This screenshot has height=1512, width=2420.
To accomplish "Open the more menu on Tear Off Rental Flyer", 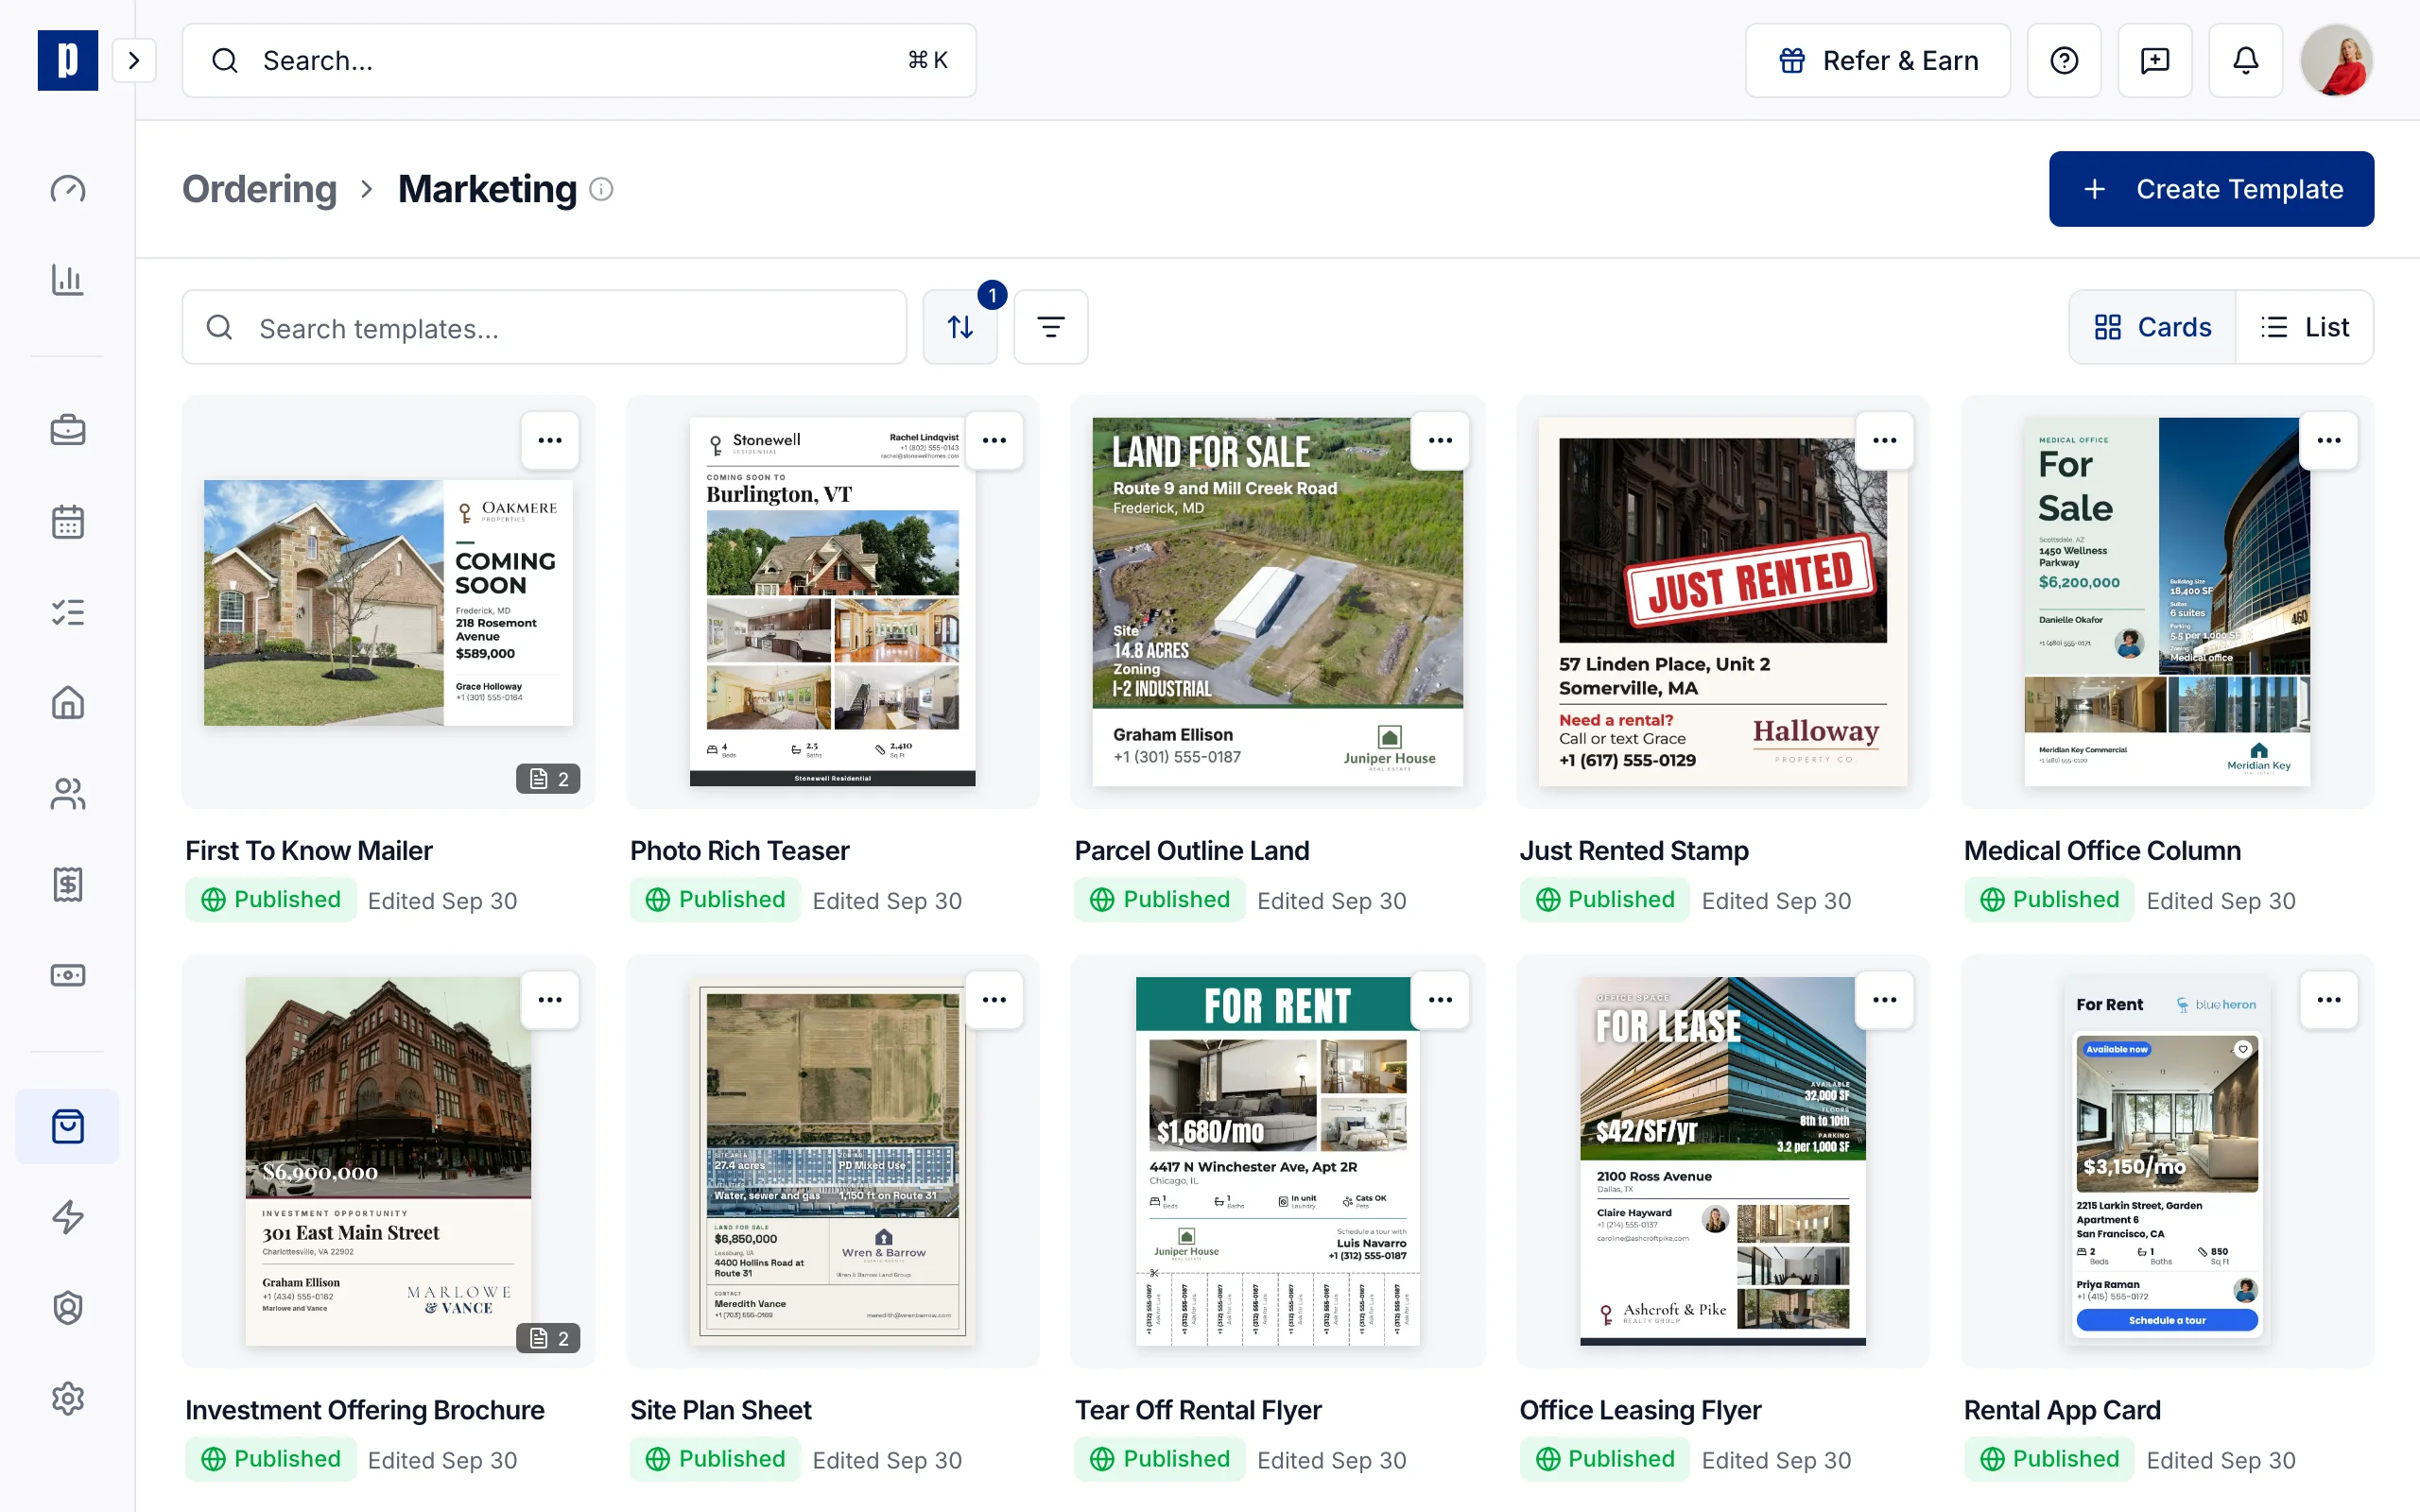I will [1440, 1000].
